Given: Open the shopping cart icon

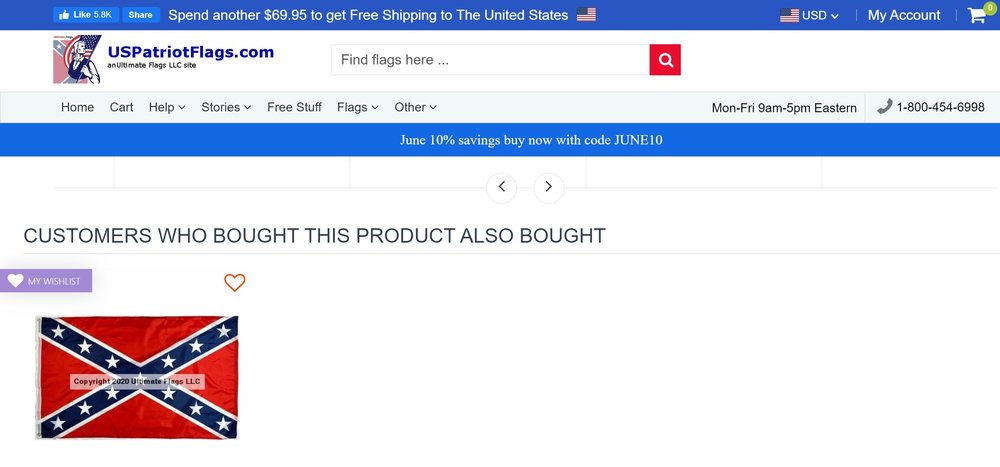Looking at the screenshot, I should coord(976,15).
